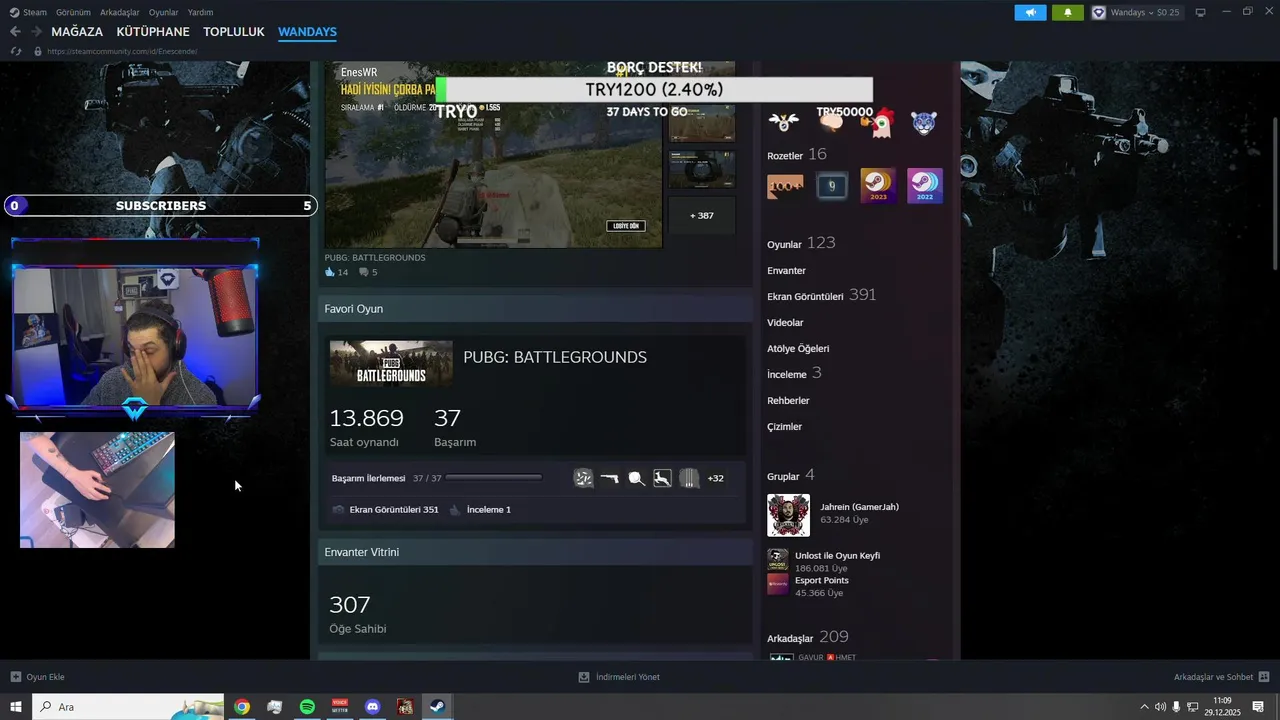The image size is (1280, 720).
Task: Open the first achievement icon
Action: click(x=583, y=478)
